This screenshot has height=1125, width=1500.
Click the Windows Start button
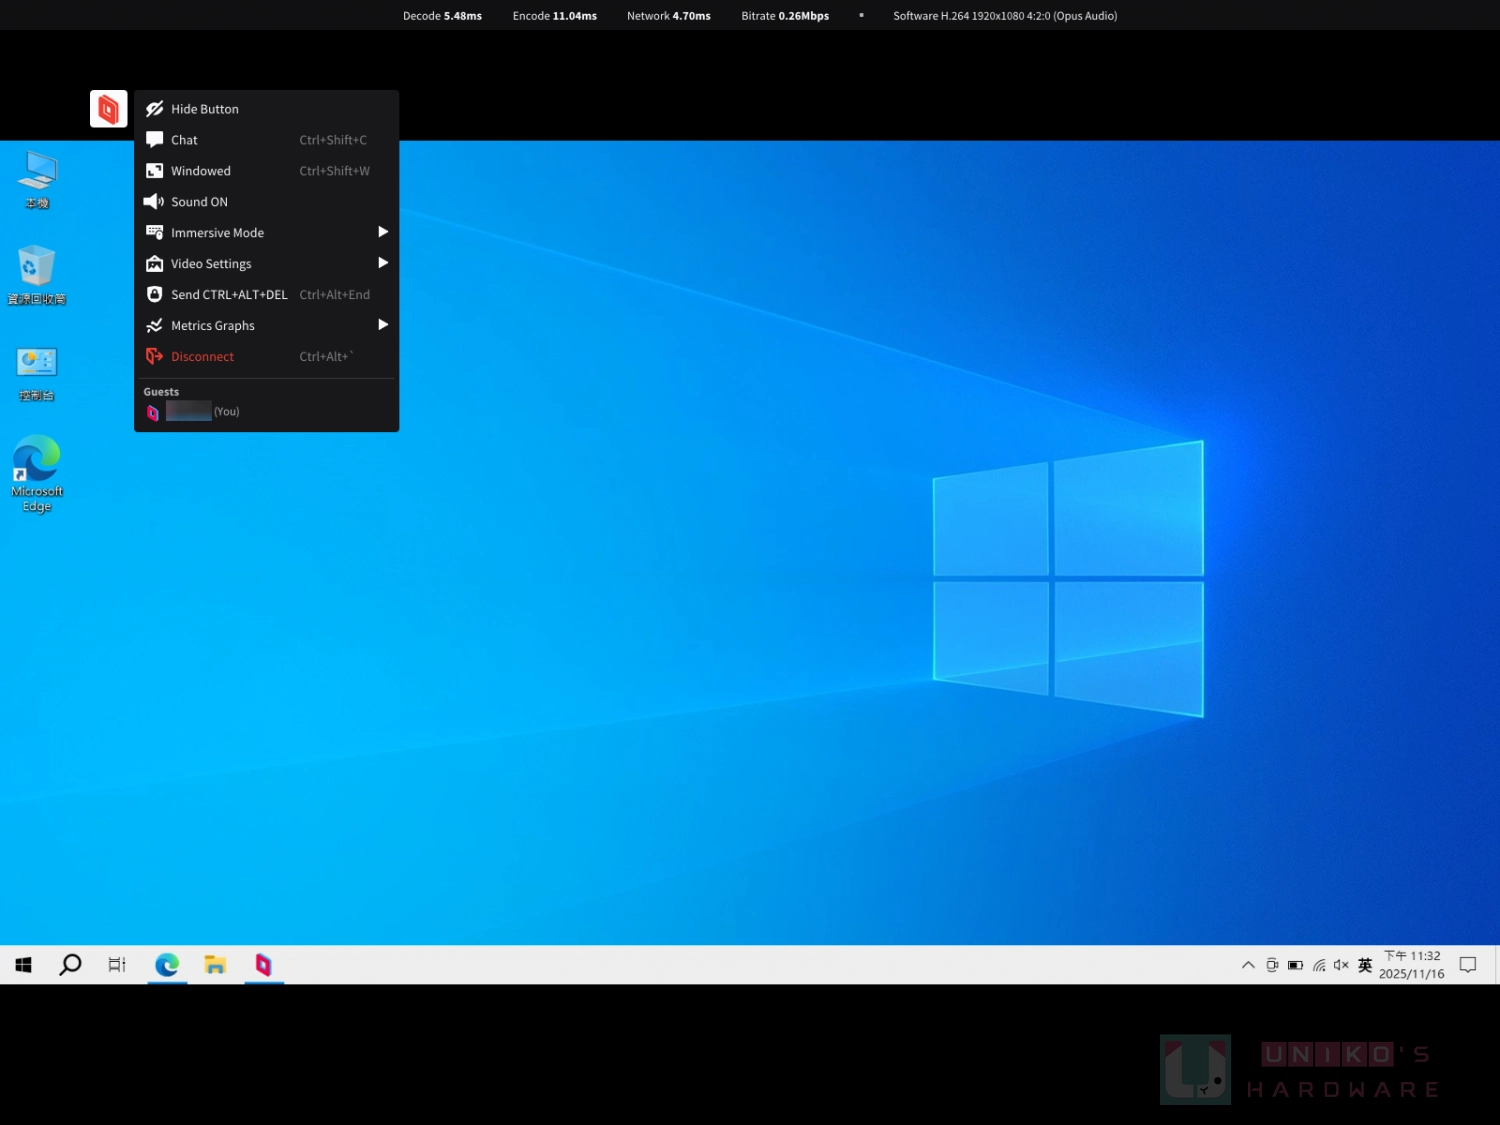tap(24, 965)
